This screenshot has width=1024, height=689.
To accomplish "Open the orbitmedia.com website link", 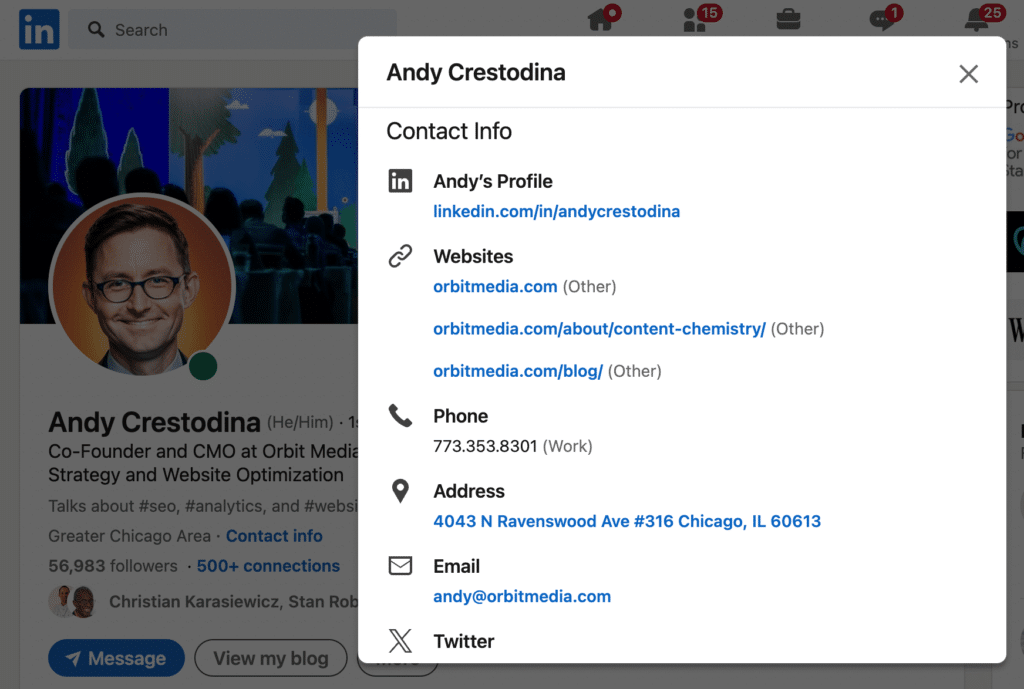I will point(495,287).
